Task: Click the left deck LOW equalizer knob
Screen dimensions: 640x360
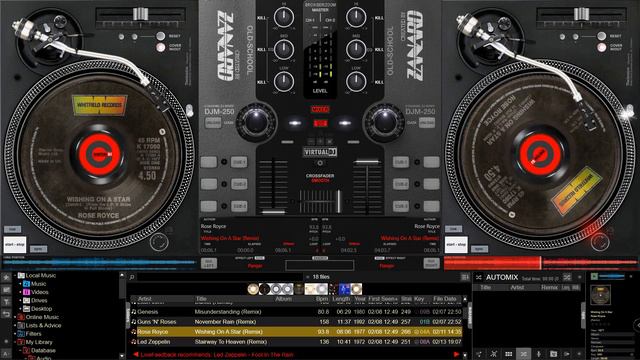Action: [284, 82]
